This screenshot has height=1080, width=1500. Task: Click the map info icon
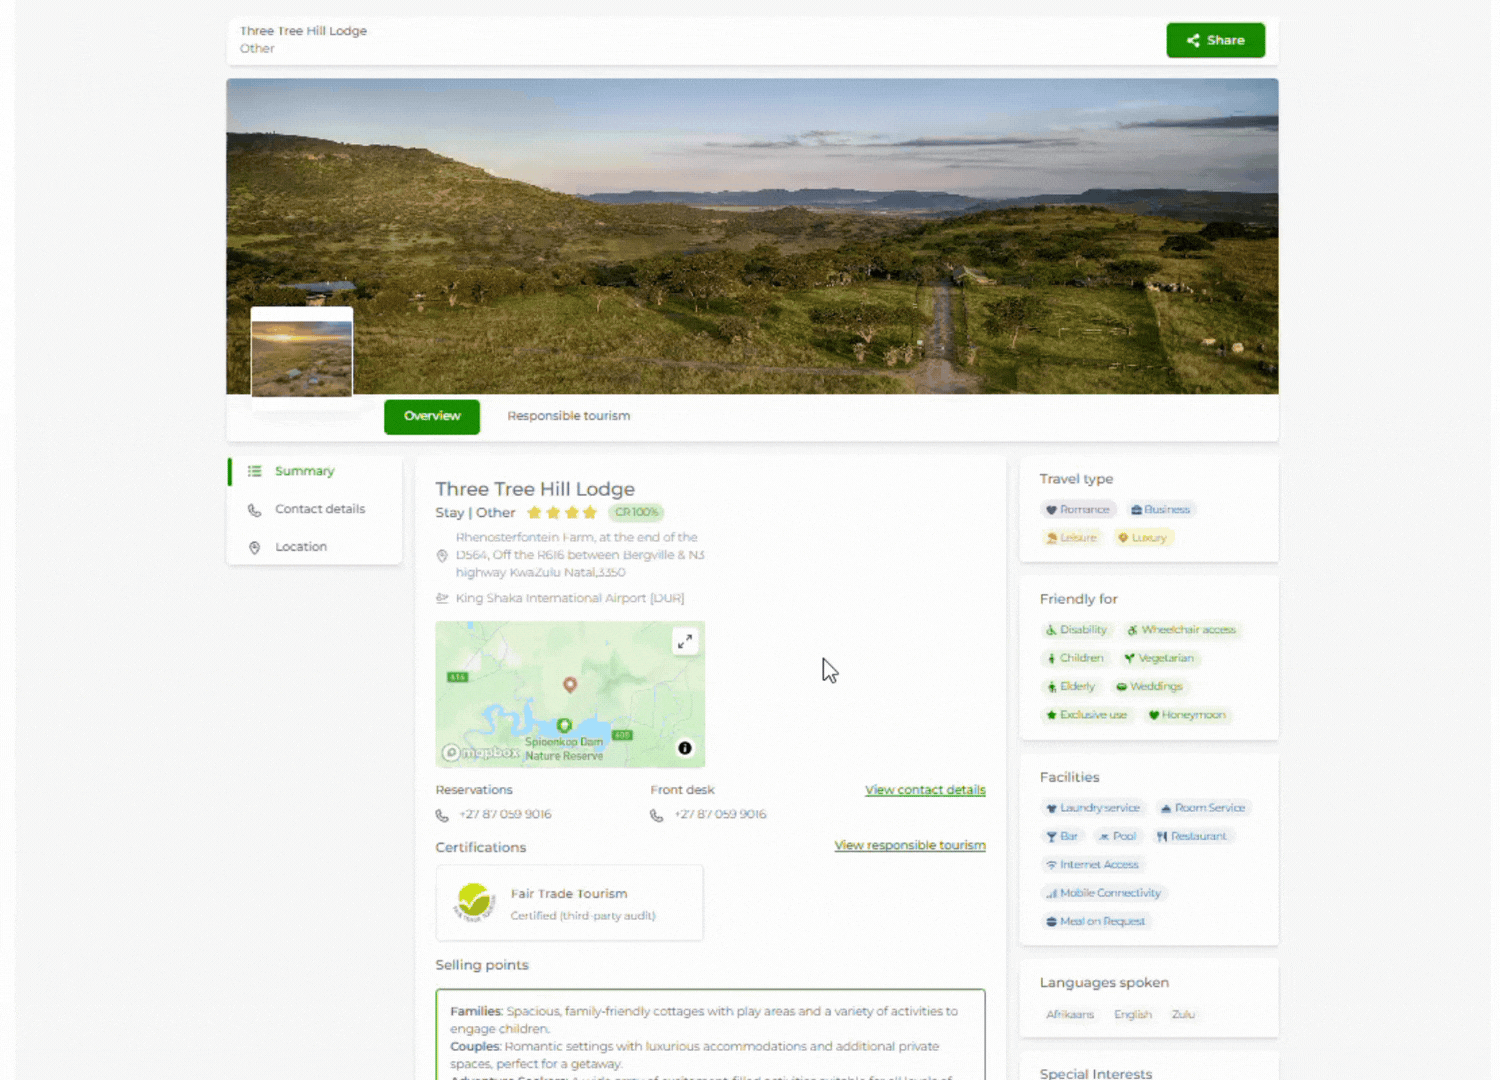coord(685,748)
